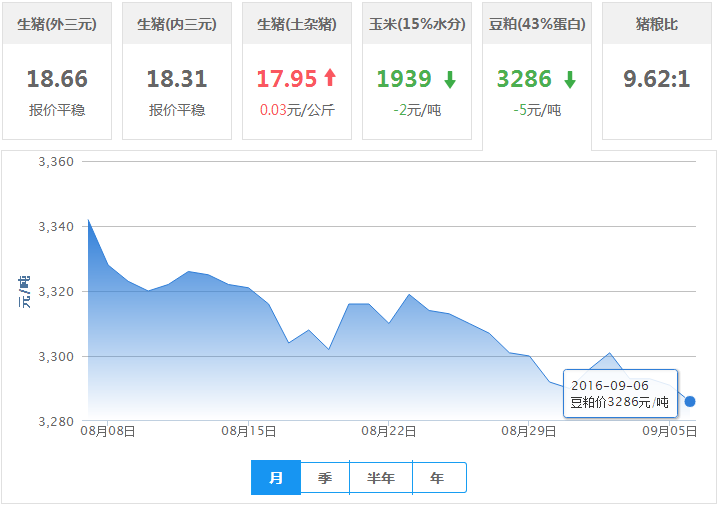This screenshot has height=508, width=721.
Task: Click the 08月29日 axis label
Action: [x=529, y=431]
